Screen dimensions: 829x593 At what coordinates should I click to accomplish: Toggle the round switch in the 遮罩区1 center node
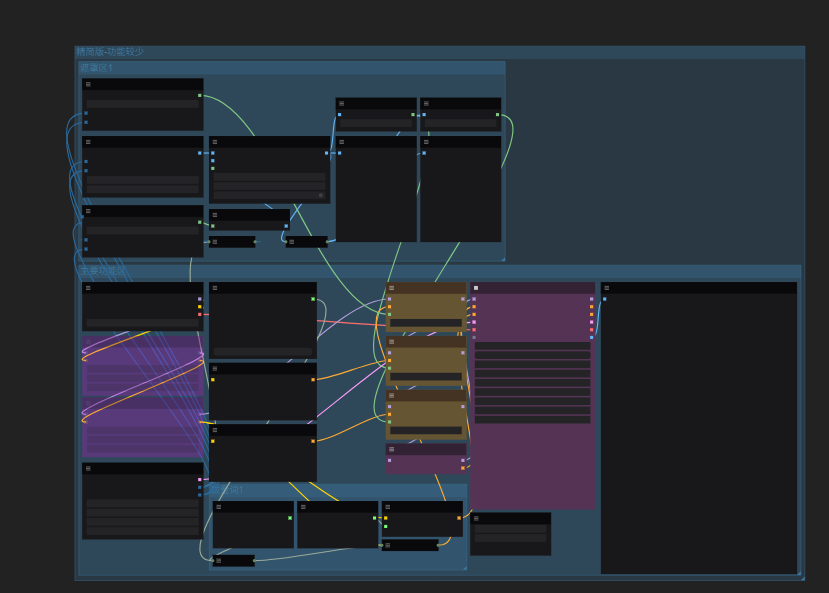(x=320, y=195)
